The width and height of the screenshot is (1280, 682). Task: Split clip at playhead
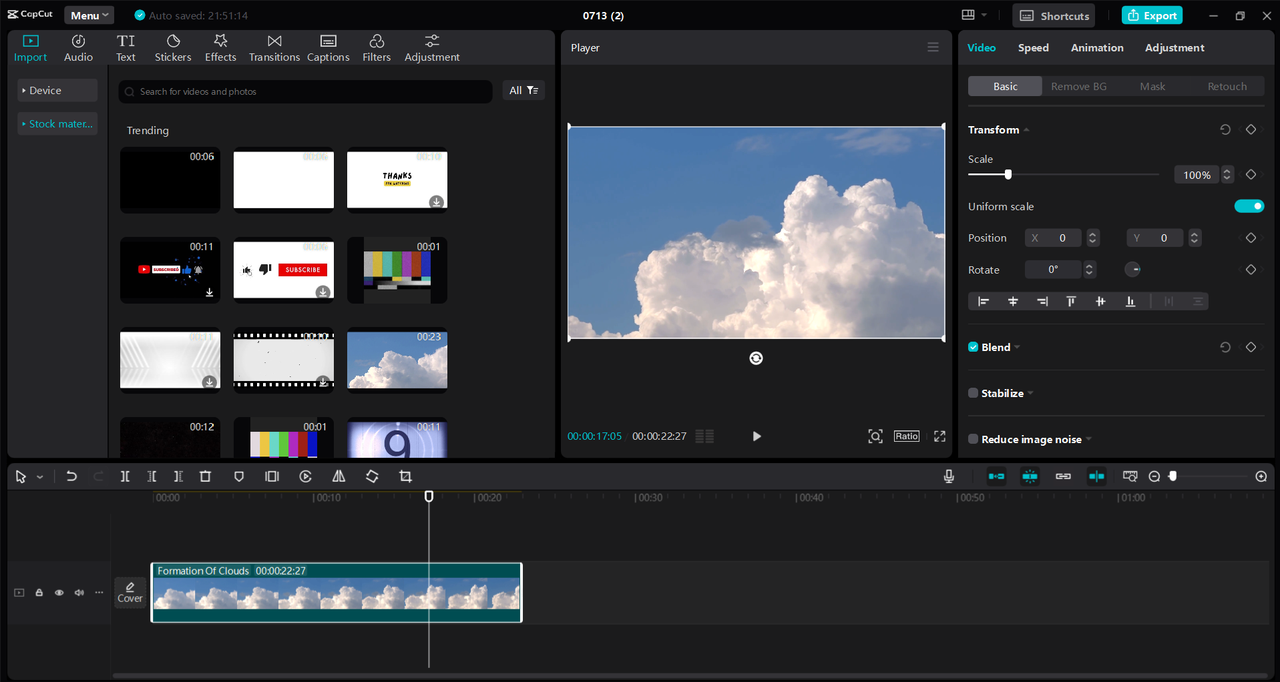point(125,477)
